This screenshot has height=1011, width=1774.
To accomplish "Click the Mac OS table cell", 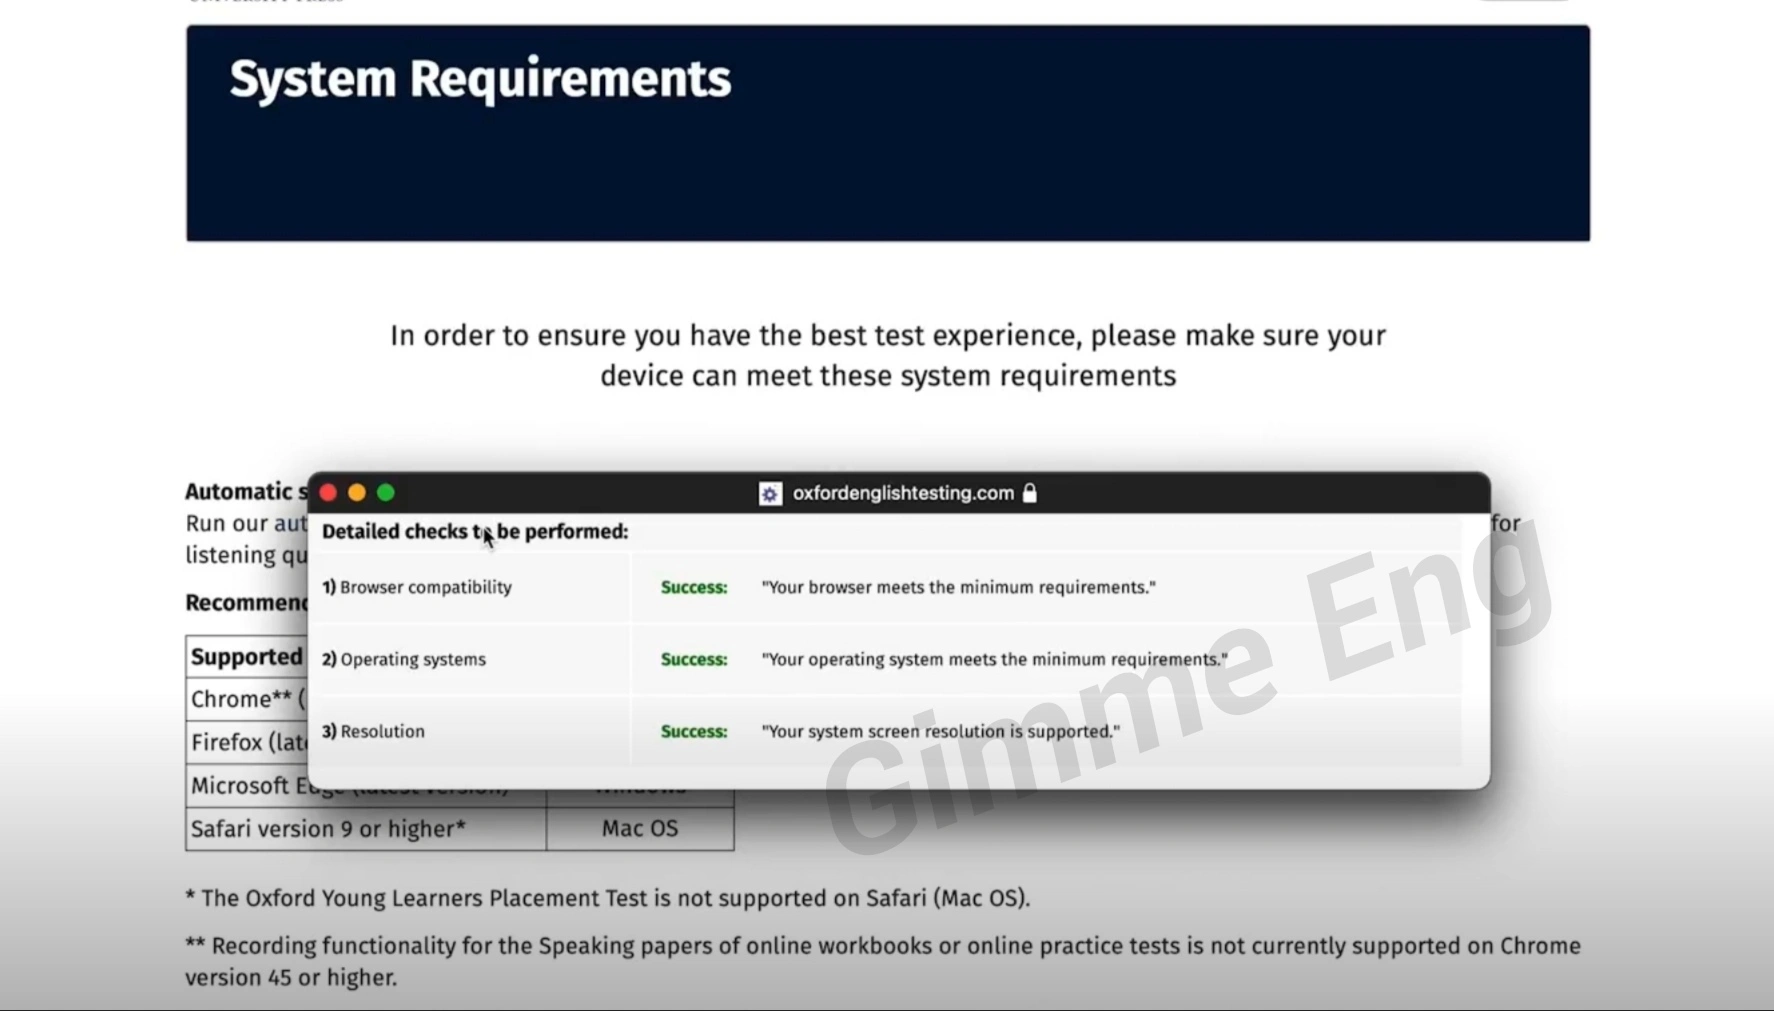I will click(x=639, y=829).
